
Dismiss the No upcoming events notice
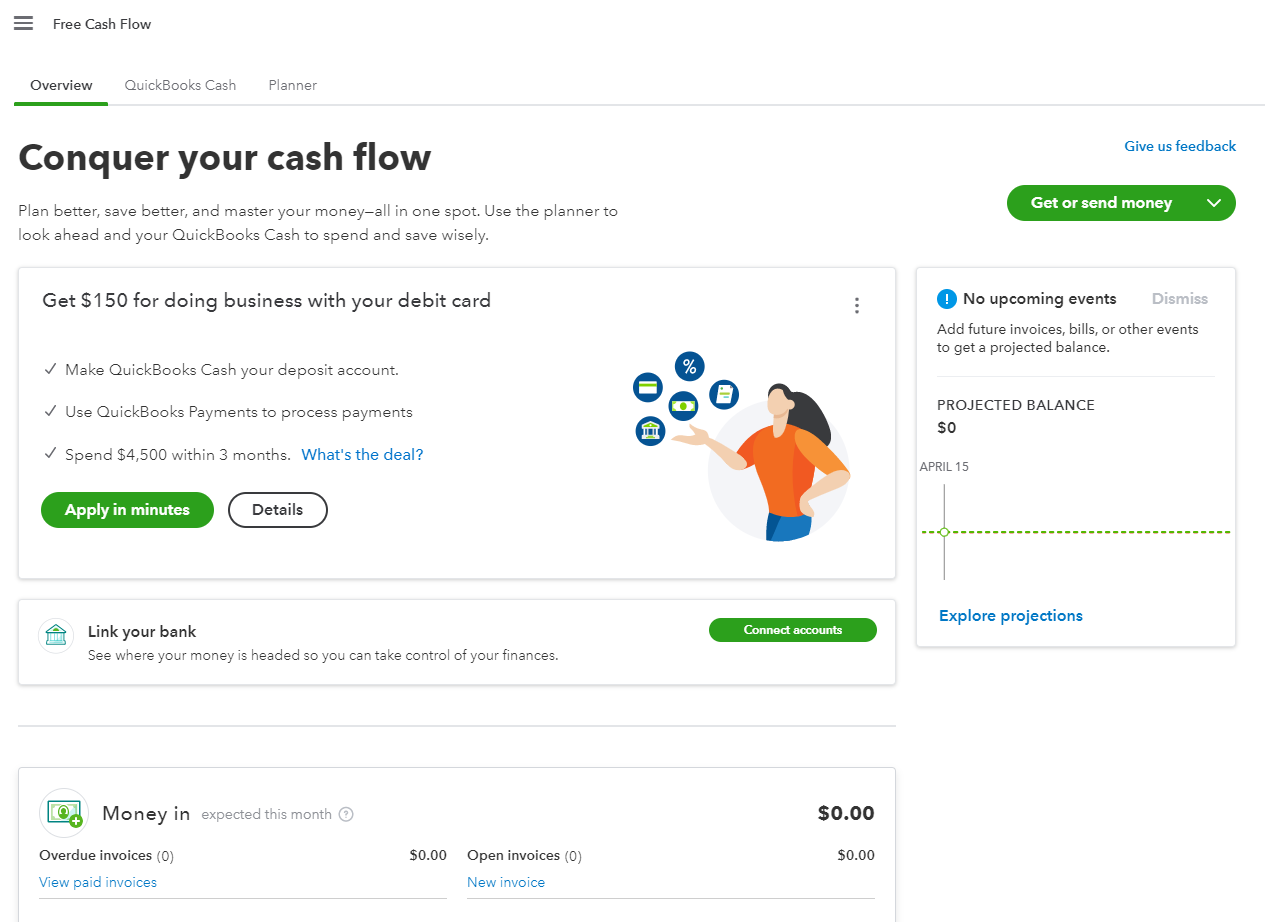pos(1179,299)
